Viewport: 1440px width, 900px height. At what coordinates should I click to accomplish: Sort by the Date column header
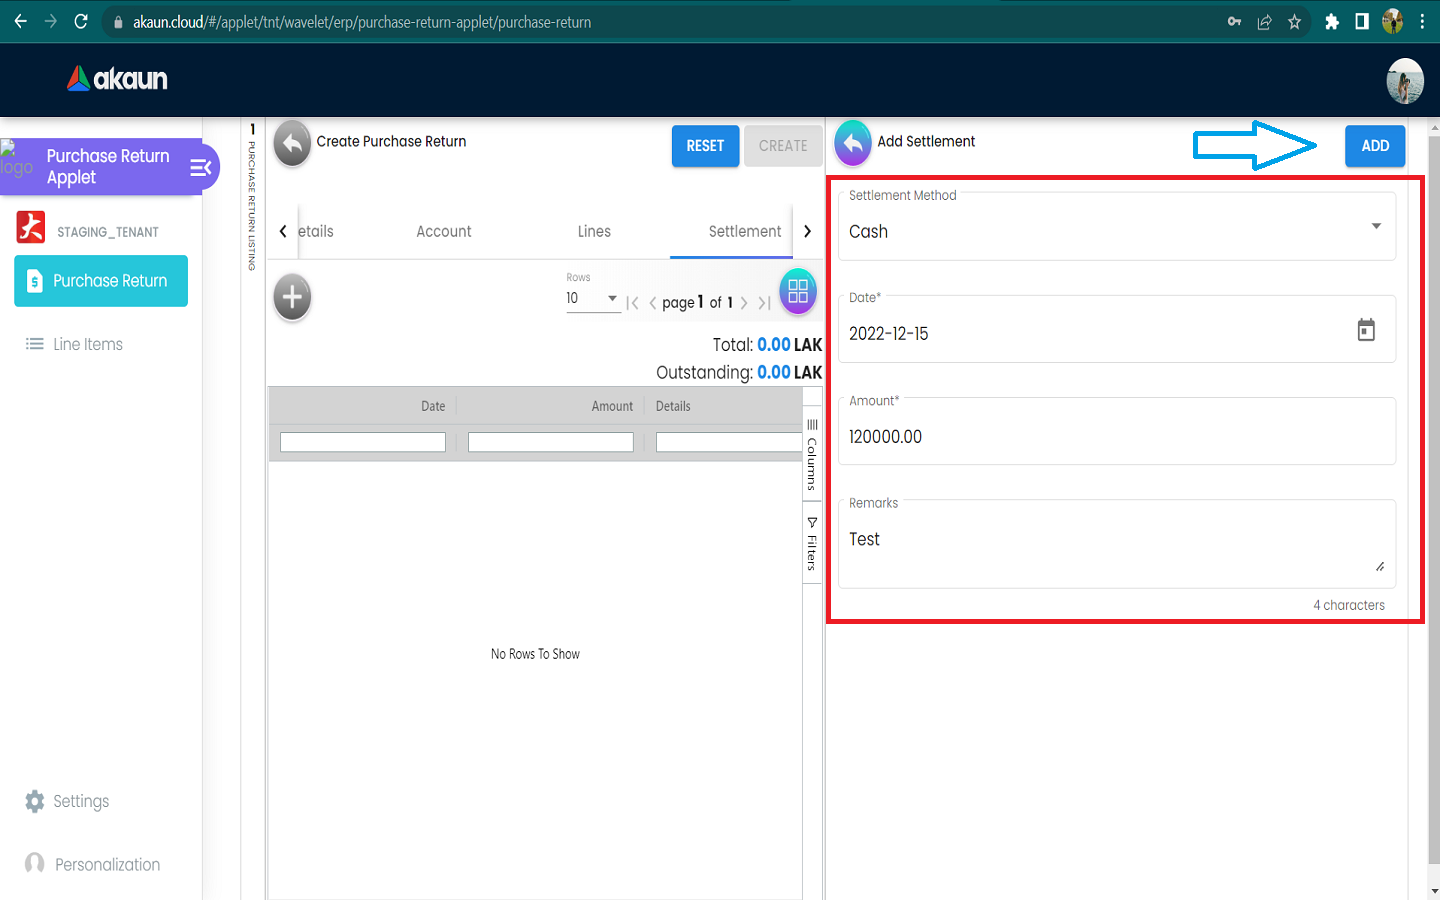pyautogui.click(x=433, y=406)
